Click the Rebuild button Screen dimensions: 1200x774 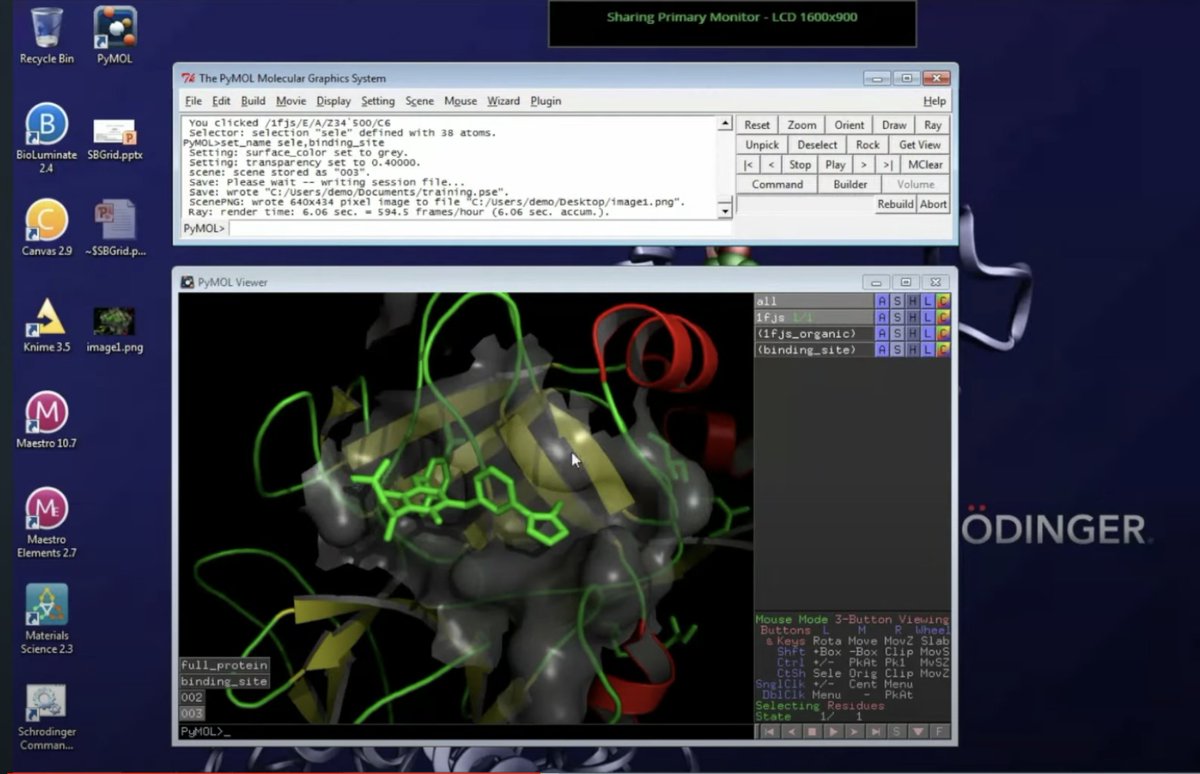tap(895, 204)
